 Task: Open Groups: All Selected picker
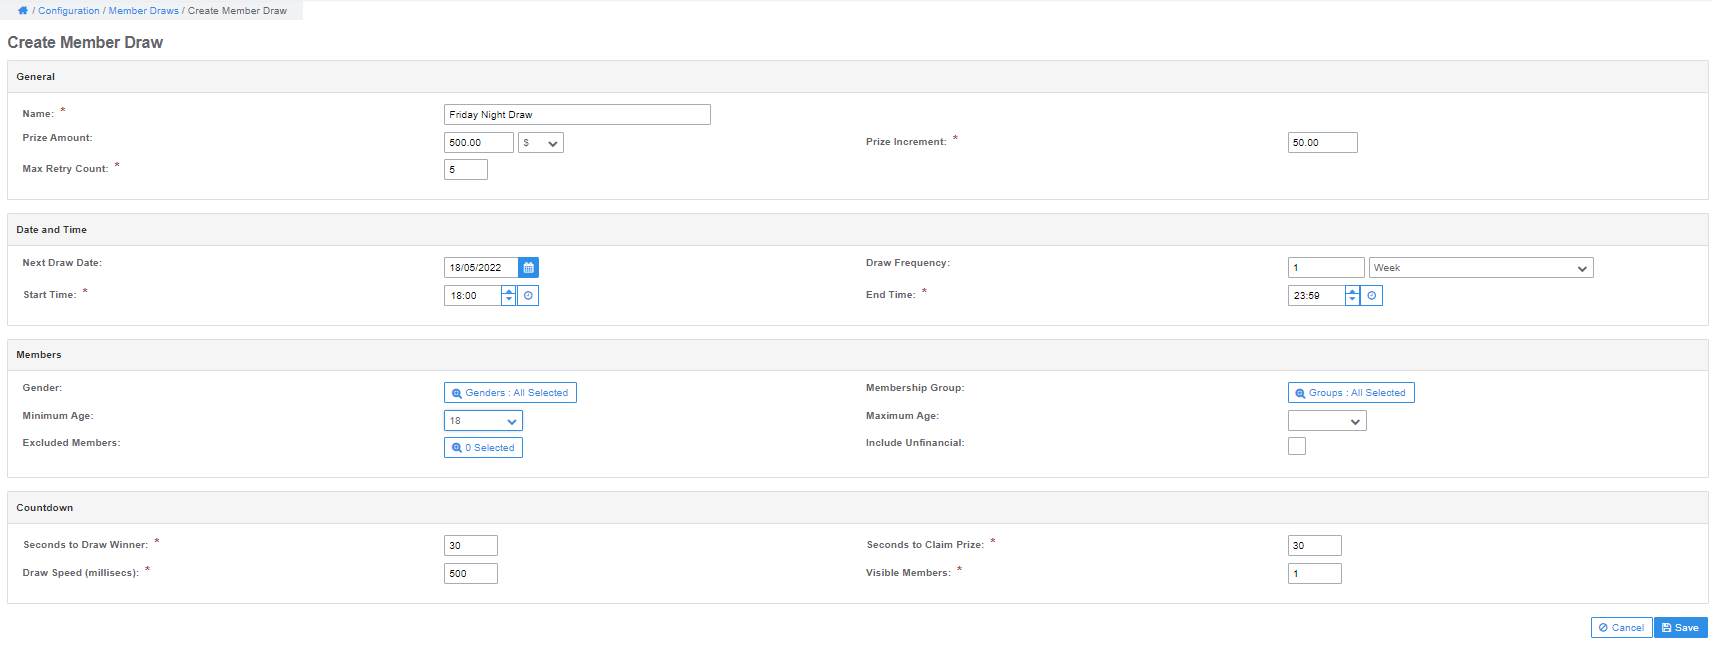tap(1351, 393)
